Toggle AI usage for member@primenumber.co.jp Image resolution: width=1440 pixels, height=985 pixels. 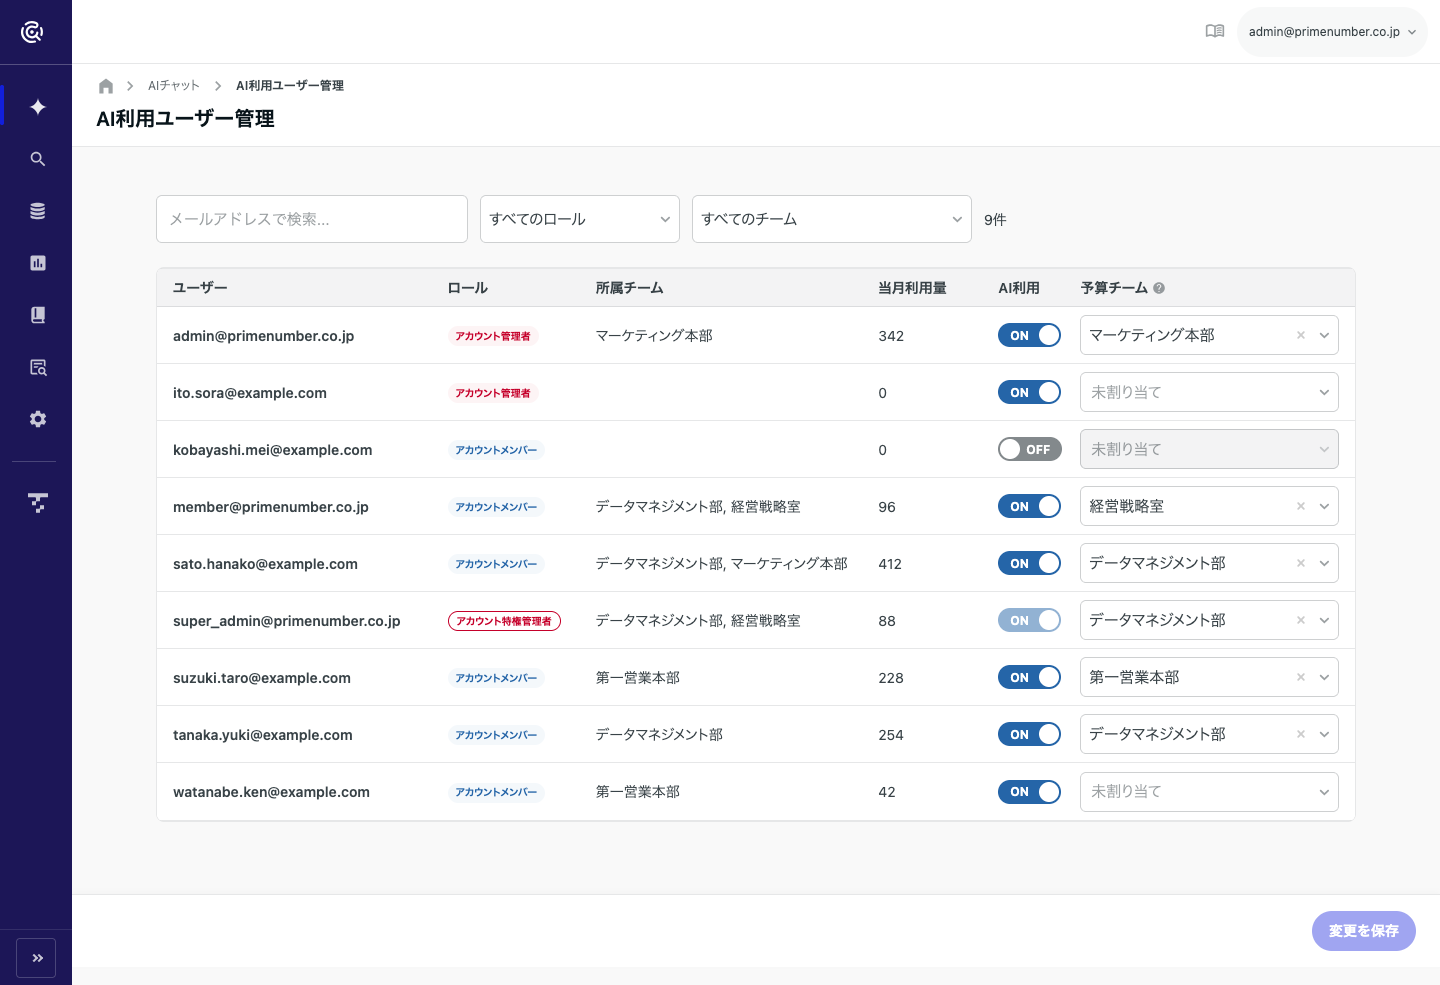tap(1029, 506)
